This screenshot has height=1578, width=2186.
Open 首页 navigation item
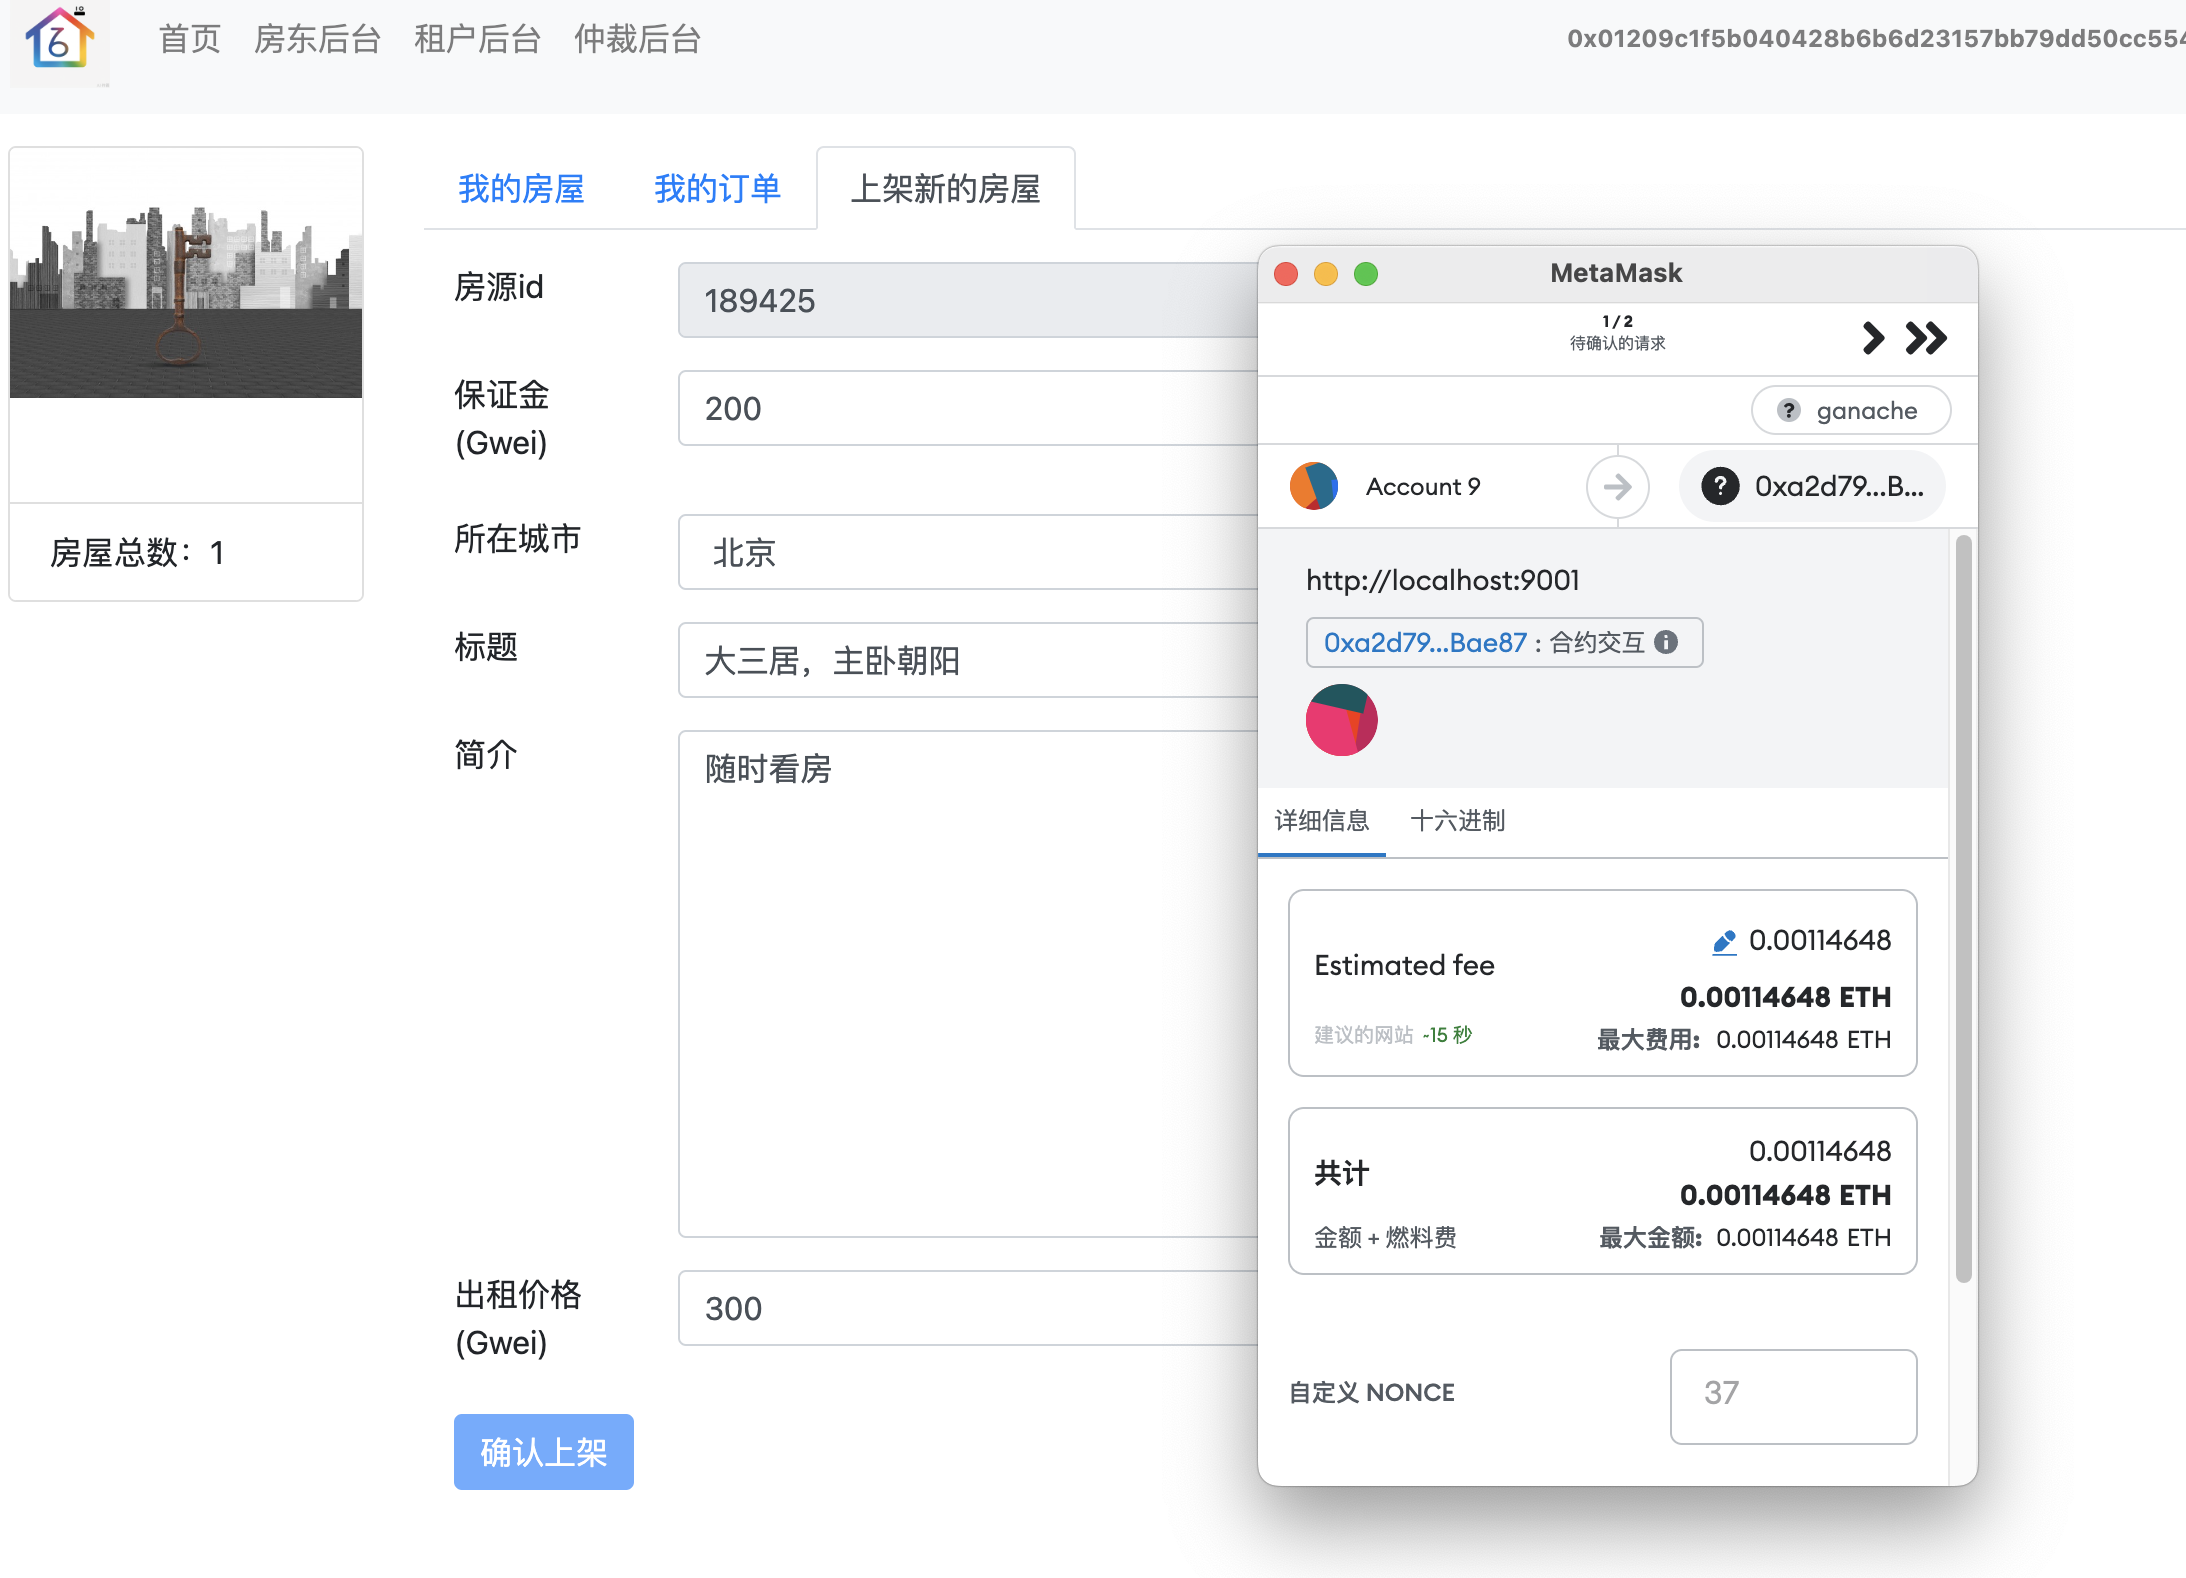190,39
